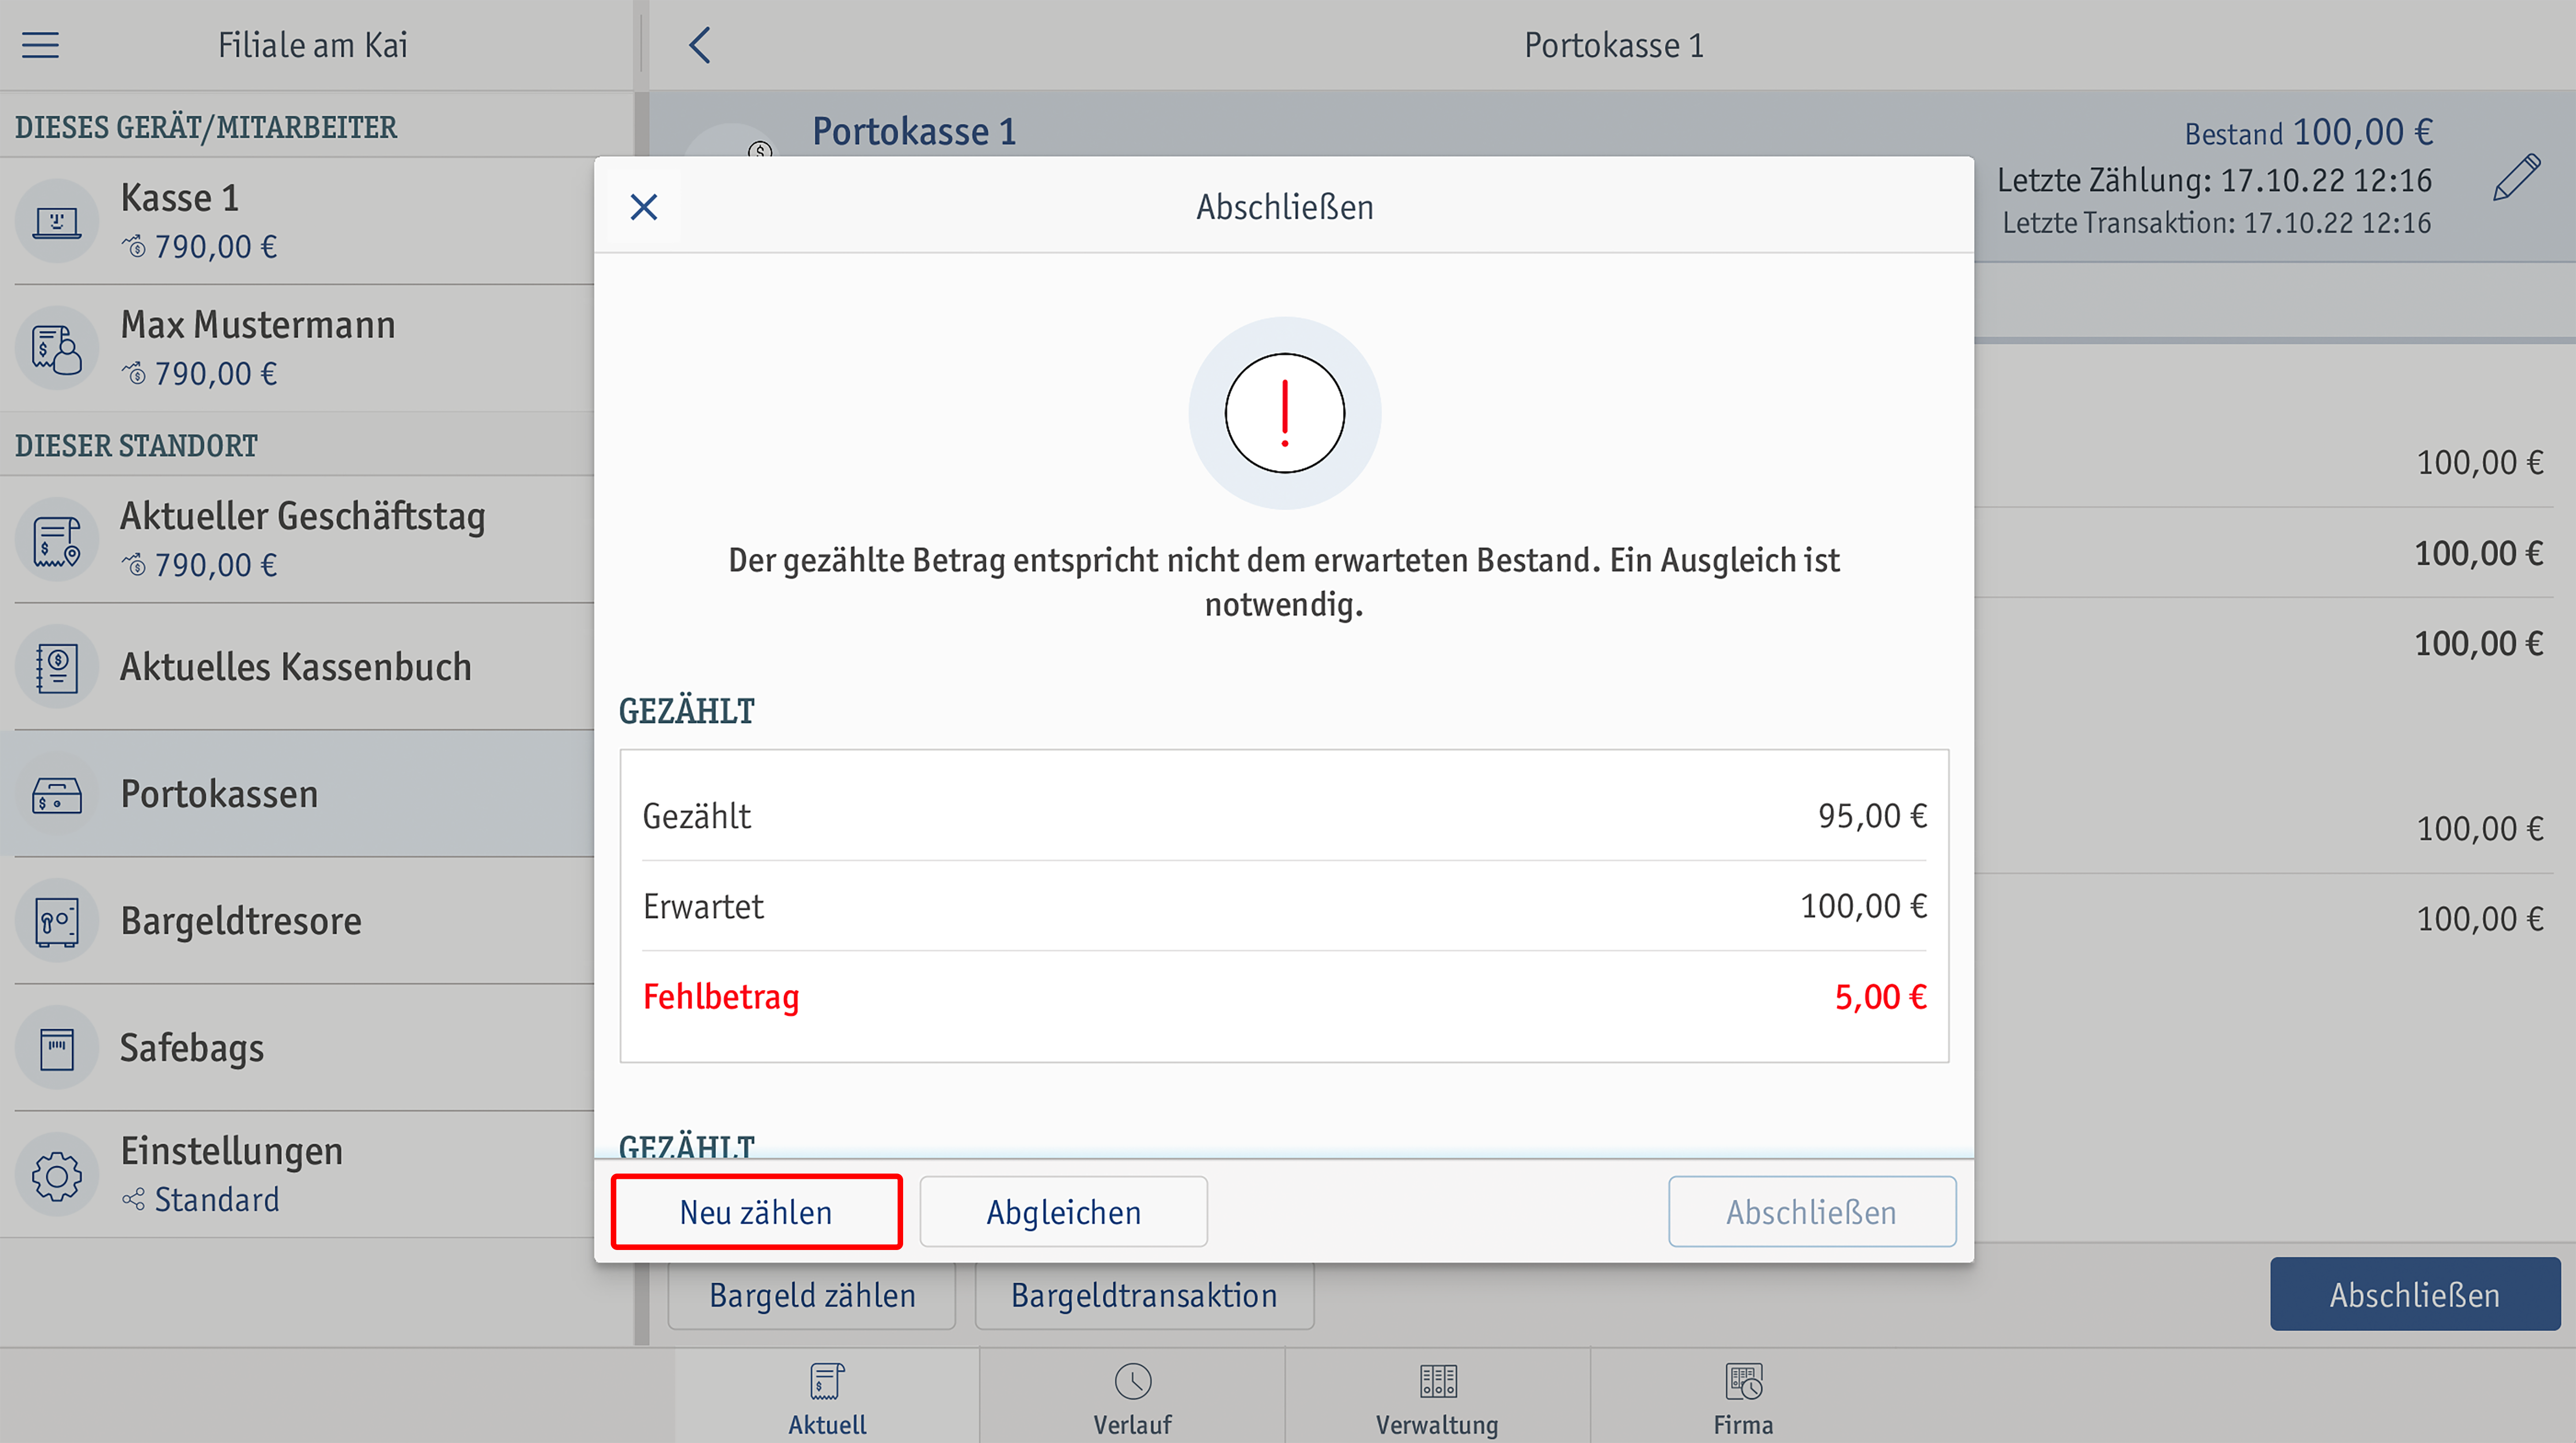Click the Bargeldtransaktion button
The width and height of the screenshot is (2576, 1443).
[1144, 1296]
